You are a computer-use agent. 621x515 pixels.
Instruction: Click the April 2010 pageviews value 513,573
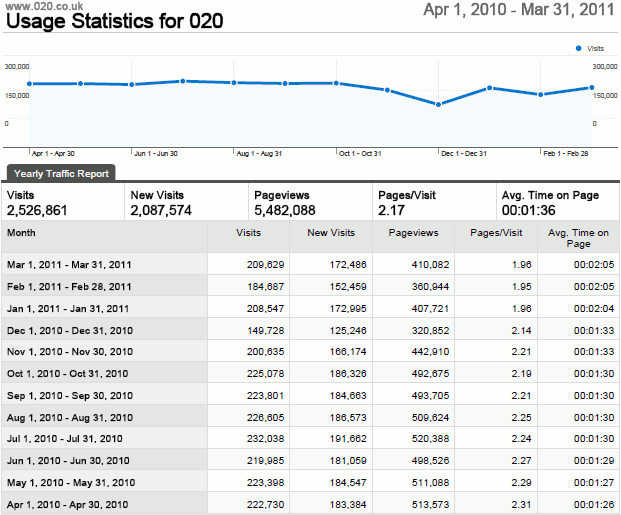(431, 505)
